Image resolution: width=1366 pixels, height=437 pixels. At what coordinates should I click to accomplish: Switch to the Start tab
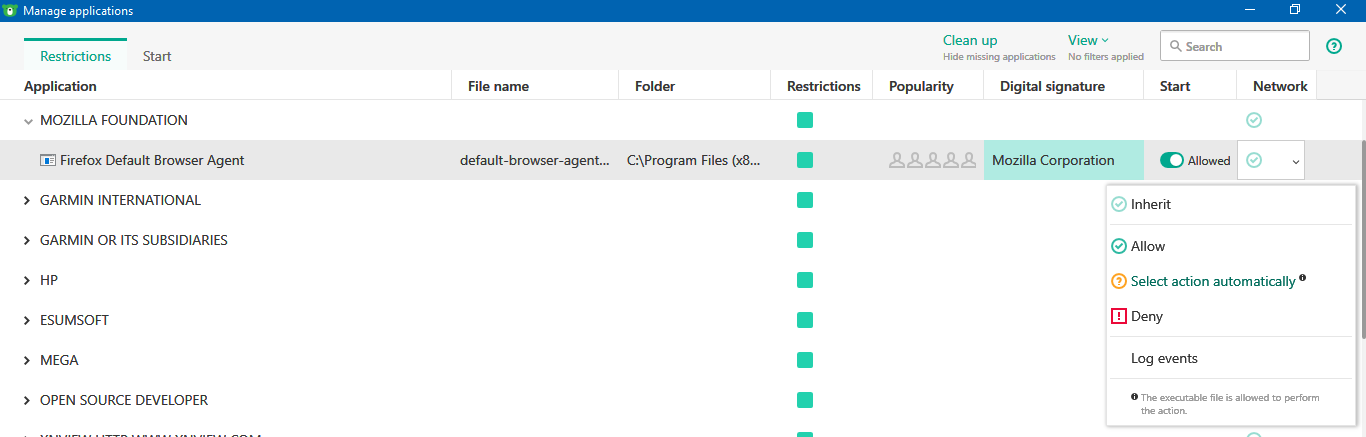tap(157, 56)
